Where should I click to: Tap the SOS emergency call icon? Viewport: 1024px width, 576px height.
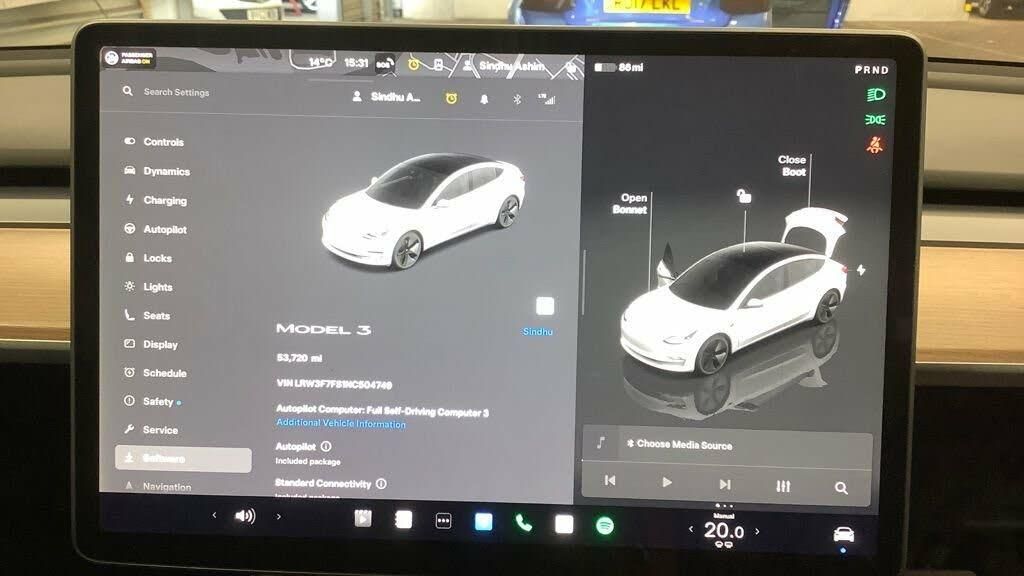click(384, 63)
